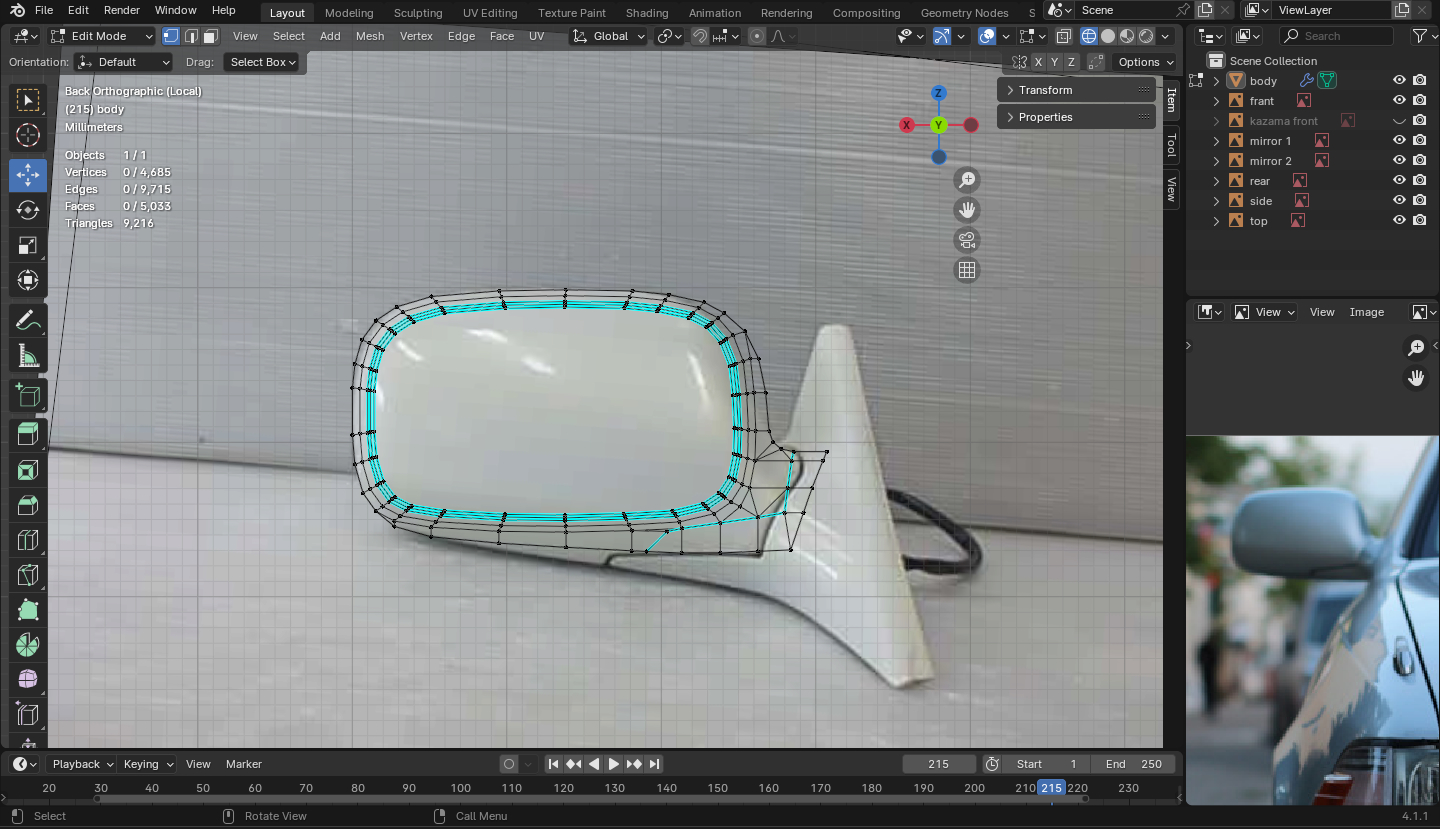Toggle viewport visibility of rear

1399,181
